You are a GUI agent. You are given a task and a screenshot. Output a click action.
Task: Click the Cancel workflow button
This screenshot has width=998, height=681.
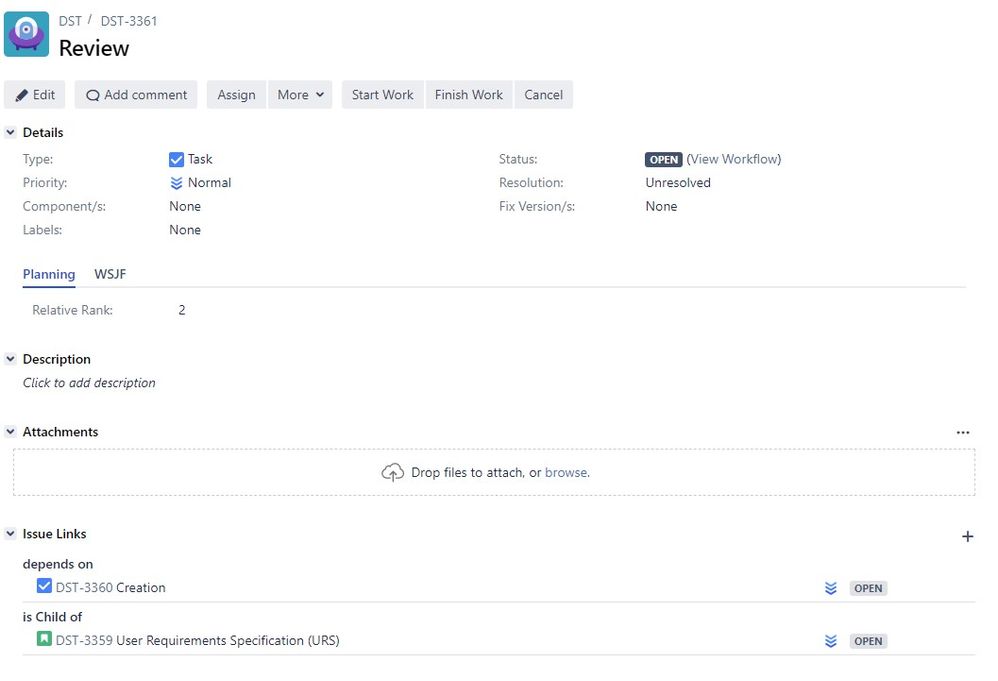click(544, 95)
